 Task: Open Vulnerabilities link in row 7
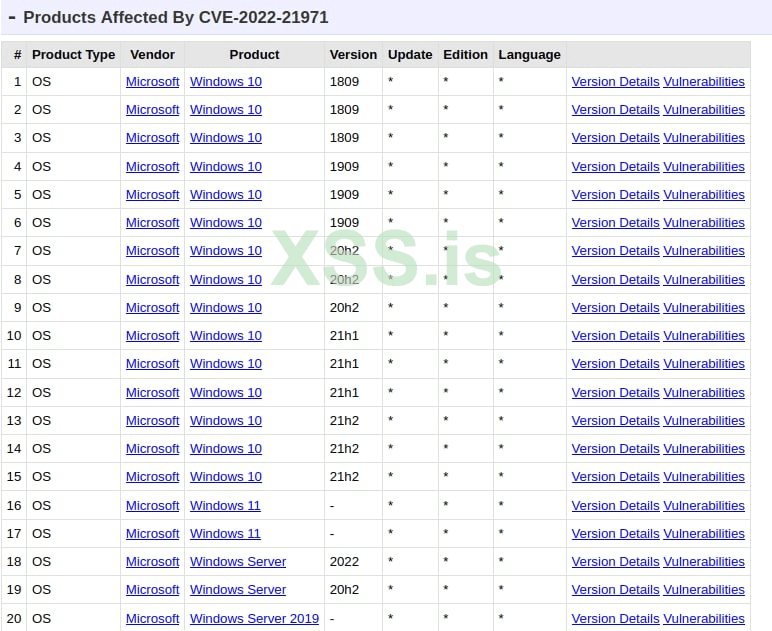[704, 251]
